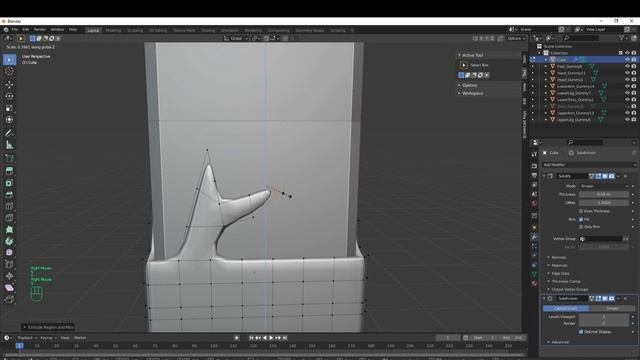The image size is (640, 360).
Task: Expand the Thickness Clamp panel
Action: (x=566, y=281)
